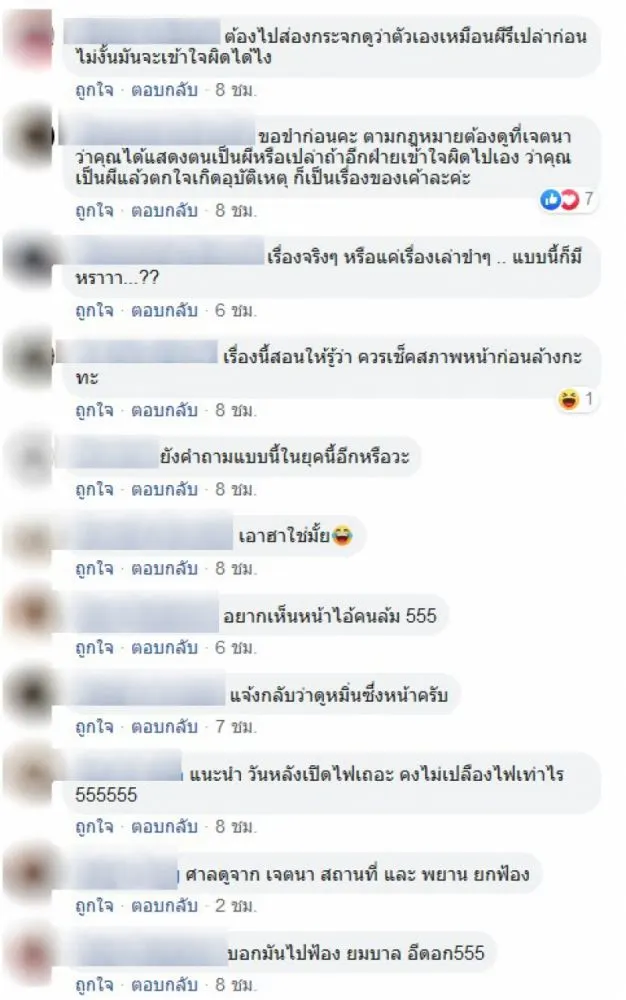Open avatar beside เรื่องจริงๆ หรือแค่เรื่องเล่าขำๆ comment
This screenshot has width=626, height=1000.
pos(29,256)
